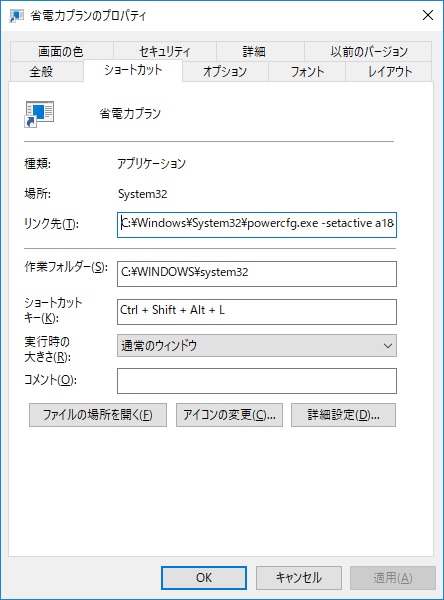Viewport: 444px width, 600px height.
Task: Click the アプリケーション type value
Action: [x=152, y=163]
